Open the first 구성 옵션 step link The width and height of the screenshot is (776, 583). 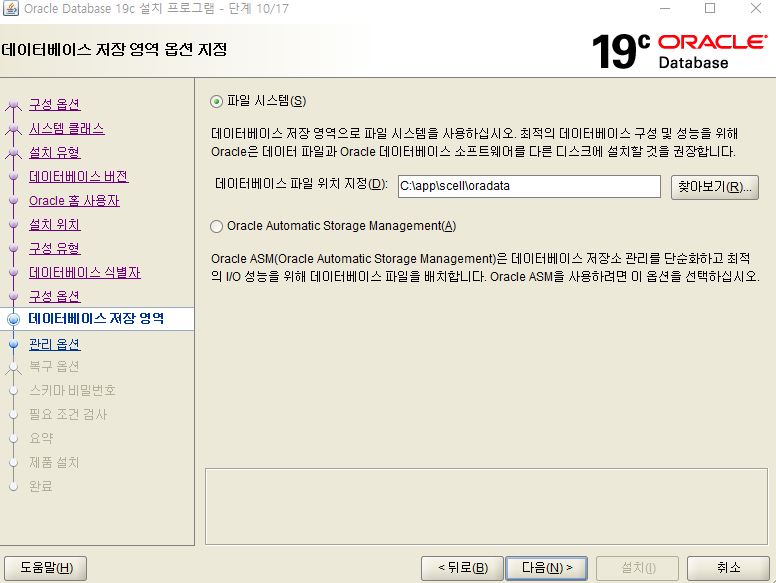point(54,104)
